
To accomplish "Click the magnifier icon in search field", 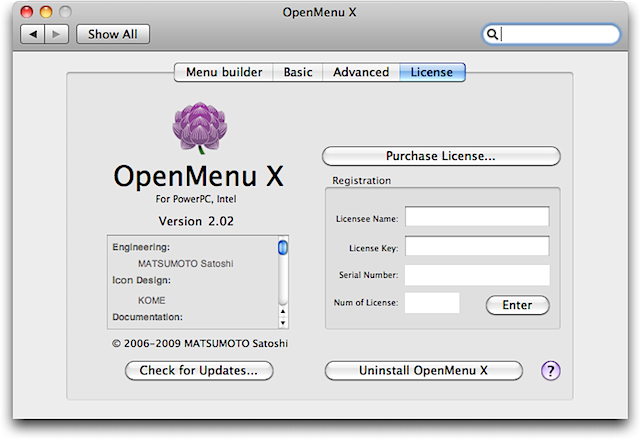I will click(492, 34).
